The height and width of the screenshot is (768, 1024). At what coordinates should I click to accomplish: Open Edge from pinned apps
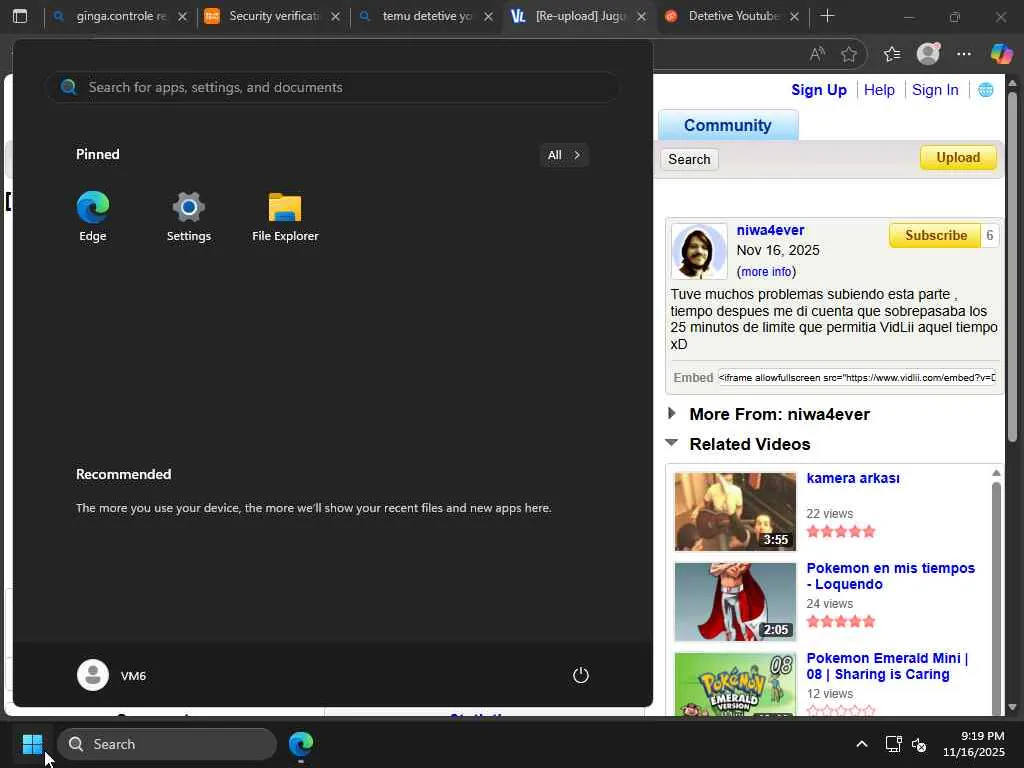tap(93, 216)
